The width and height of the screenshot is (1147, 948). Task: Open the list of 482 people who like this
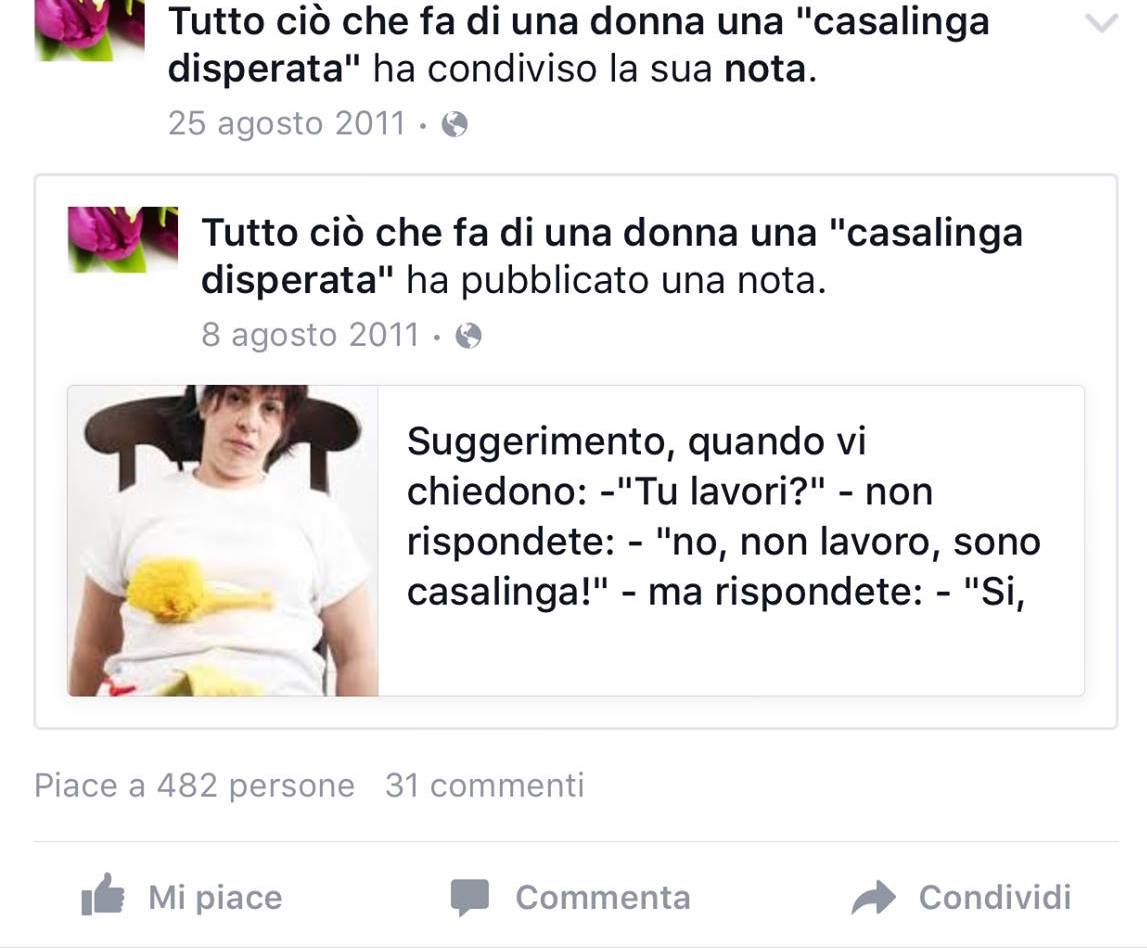point(195,786)
